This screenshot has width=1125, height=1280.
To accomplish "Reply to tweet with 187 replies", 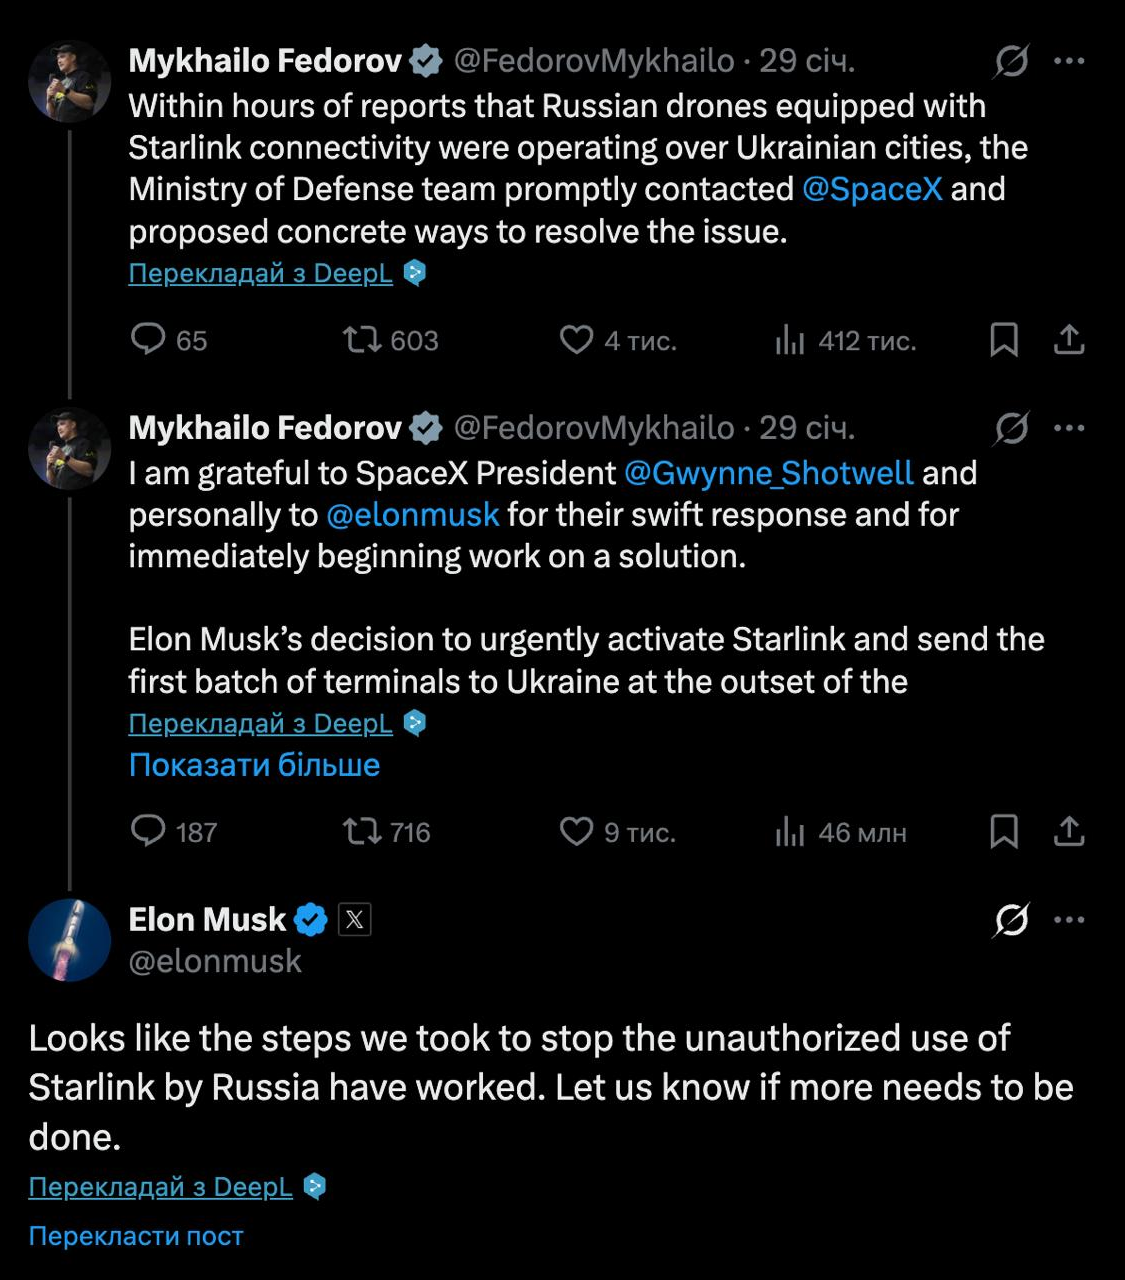I will pyautogui.click(x=148, y=831).
